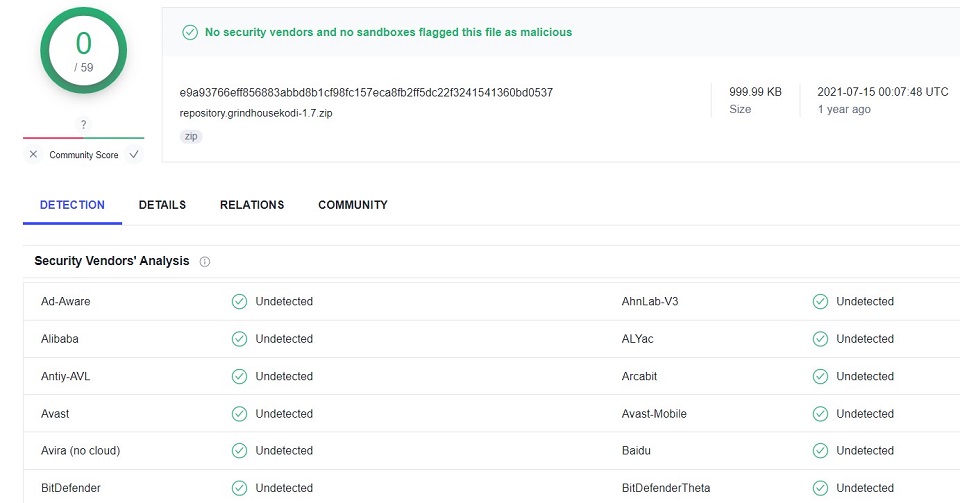Click the Alibaba vendor name
The width and height of the screenshot is (960, 503).
(59, 339)
